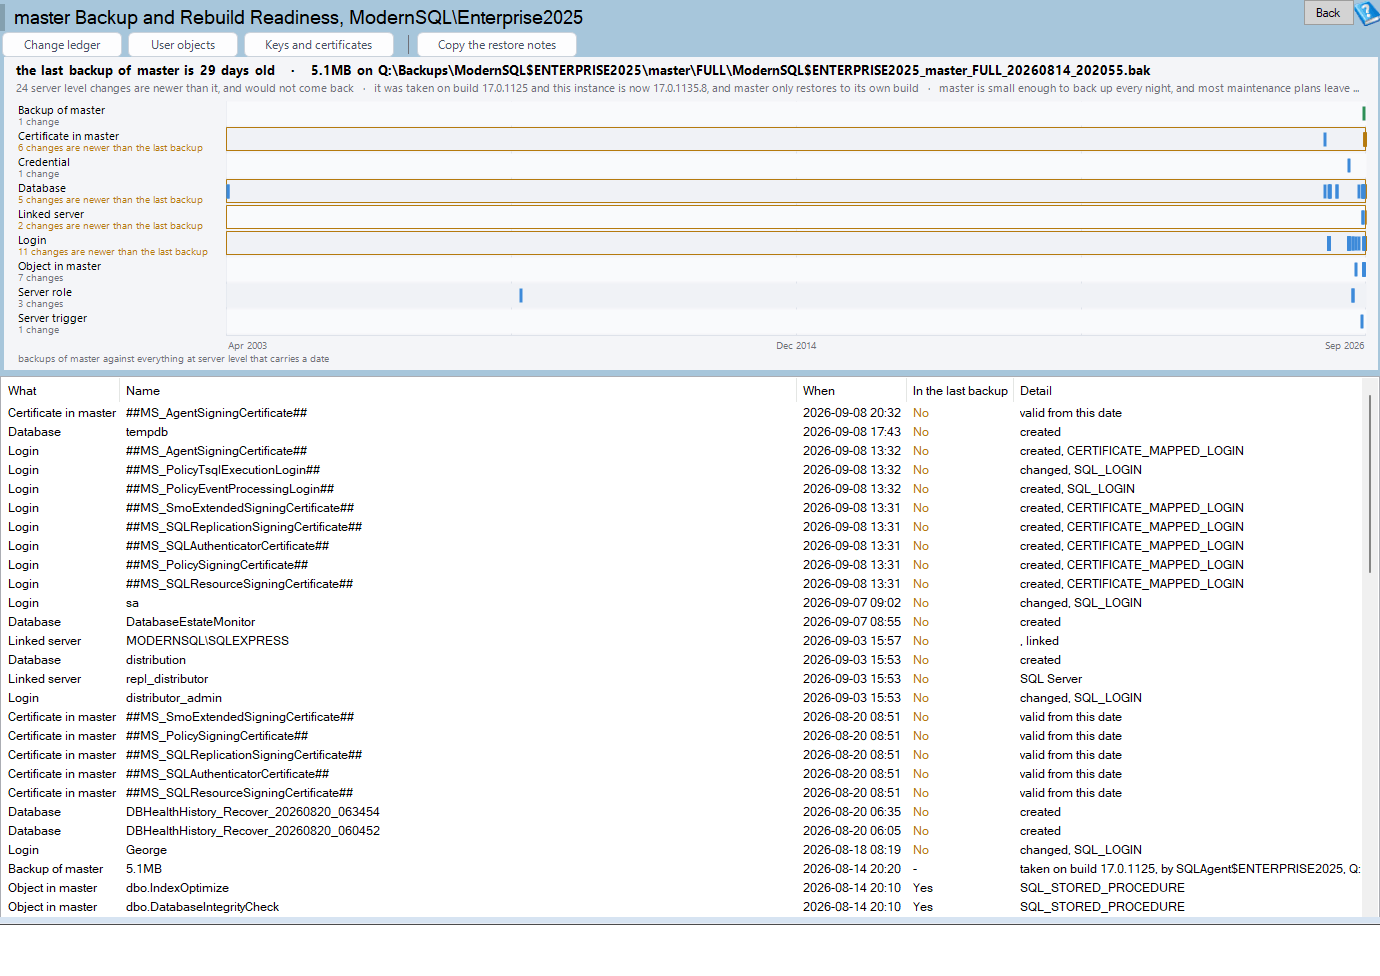Select the 5.1MB Backup of master row
The height and width of the screenshot is (976, 1380).
point(683,869)
